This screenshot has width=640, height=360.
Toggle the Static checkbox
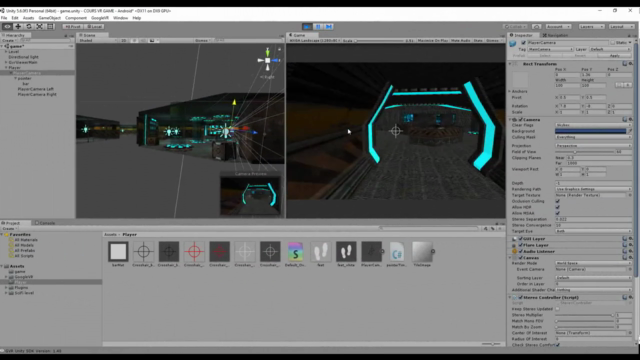click(x=612, y=42)
